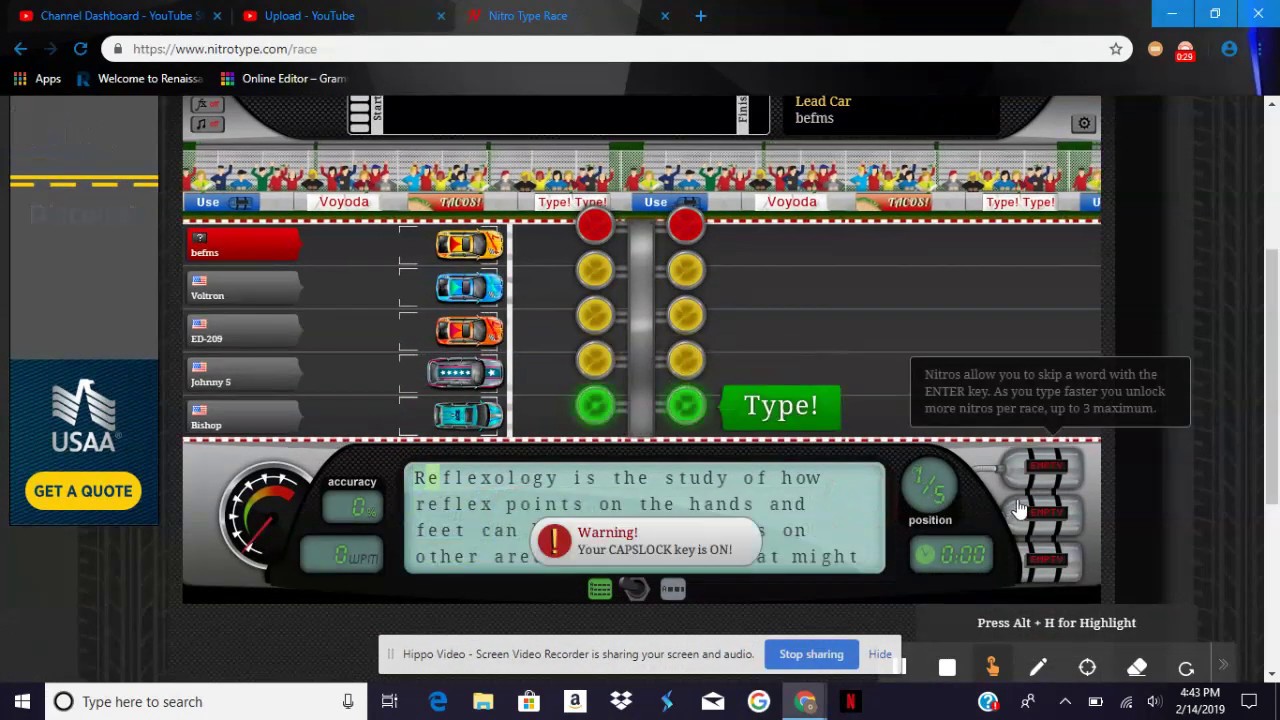
Task: Open a new browser tab
Action: (x=700, y=16)
